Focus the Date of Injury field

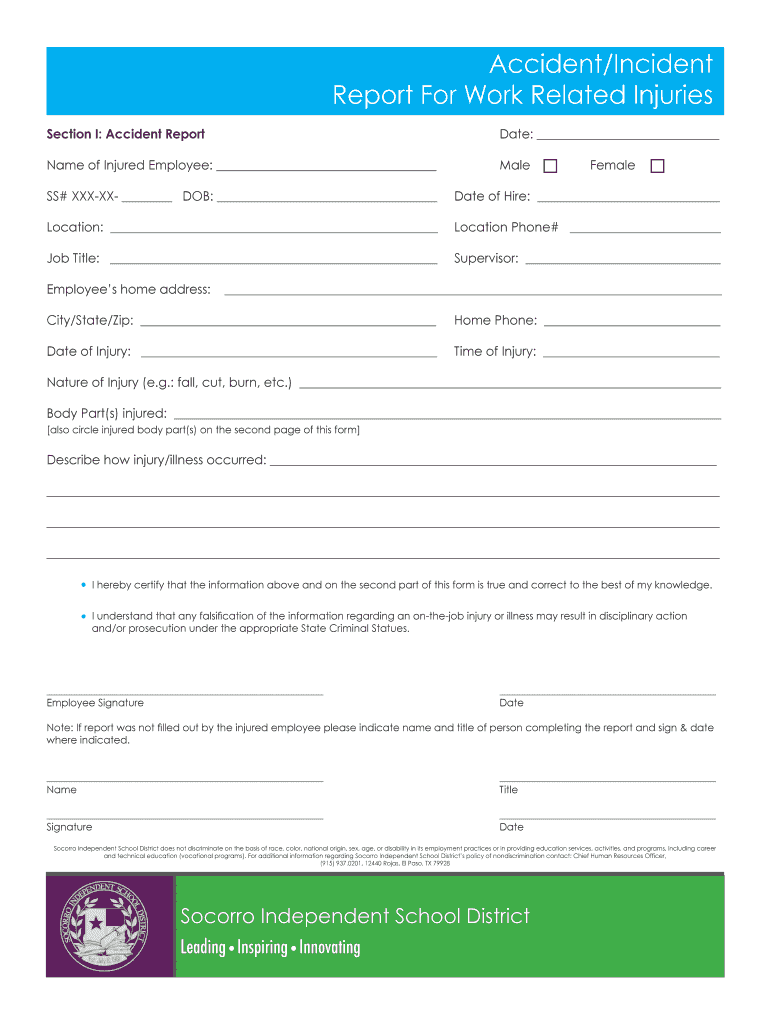coord(290,351)
